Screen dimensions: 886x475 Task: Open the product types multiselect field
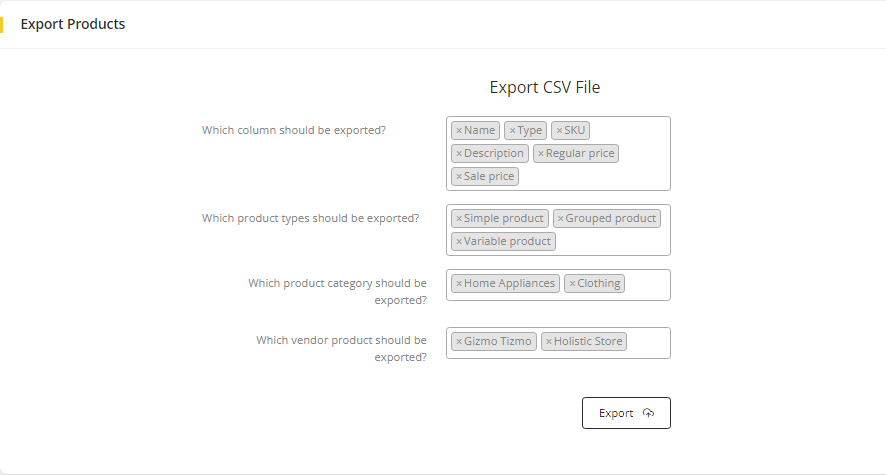coord(610,242)
